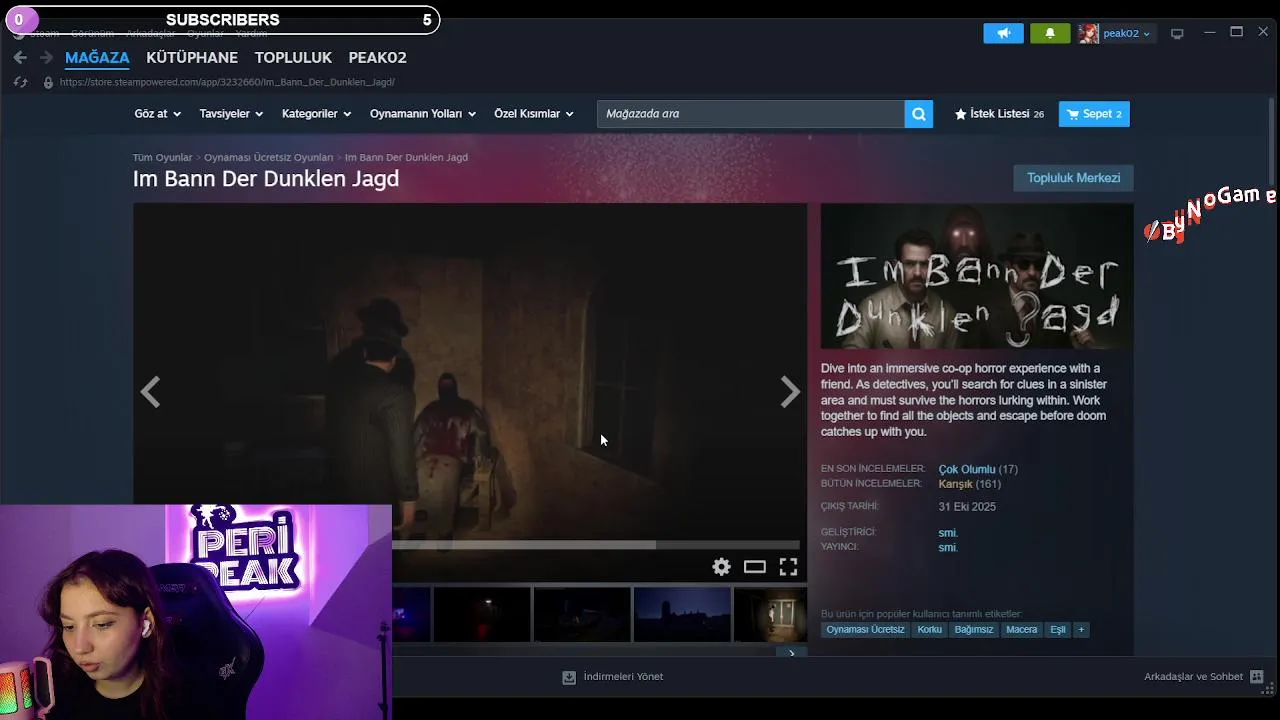Focus the Mağazada ara search field
This screenshot has height=720, width=1280.
point(750,114)
